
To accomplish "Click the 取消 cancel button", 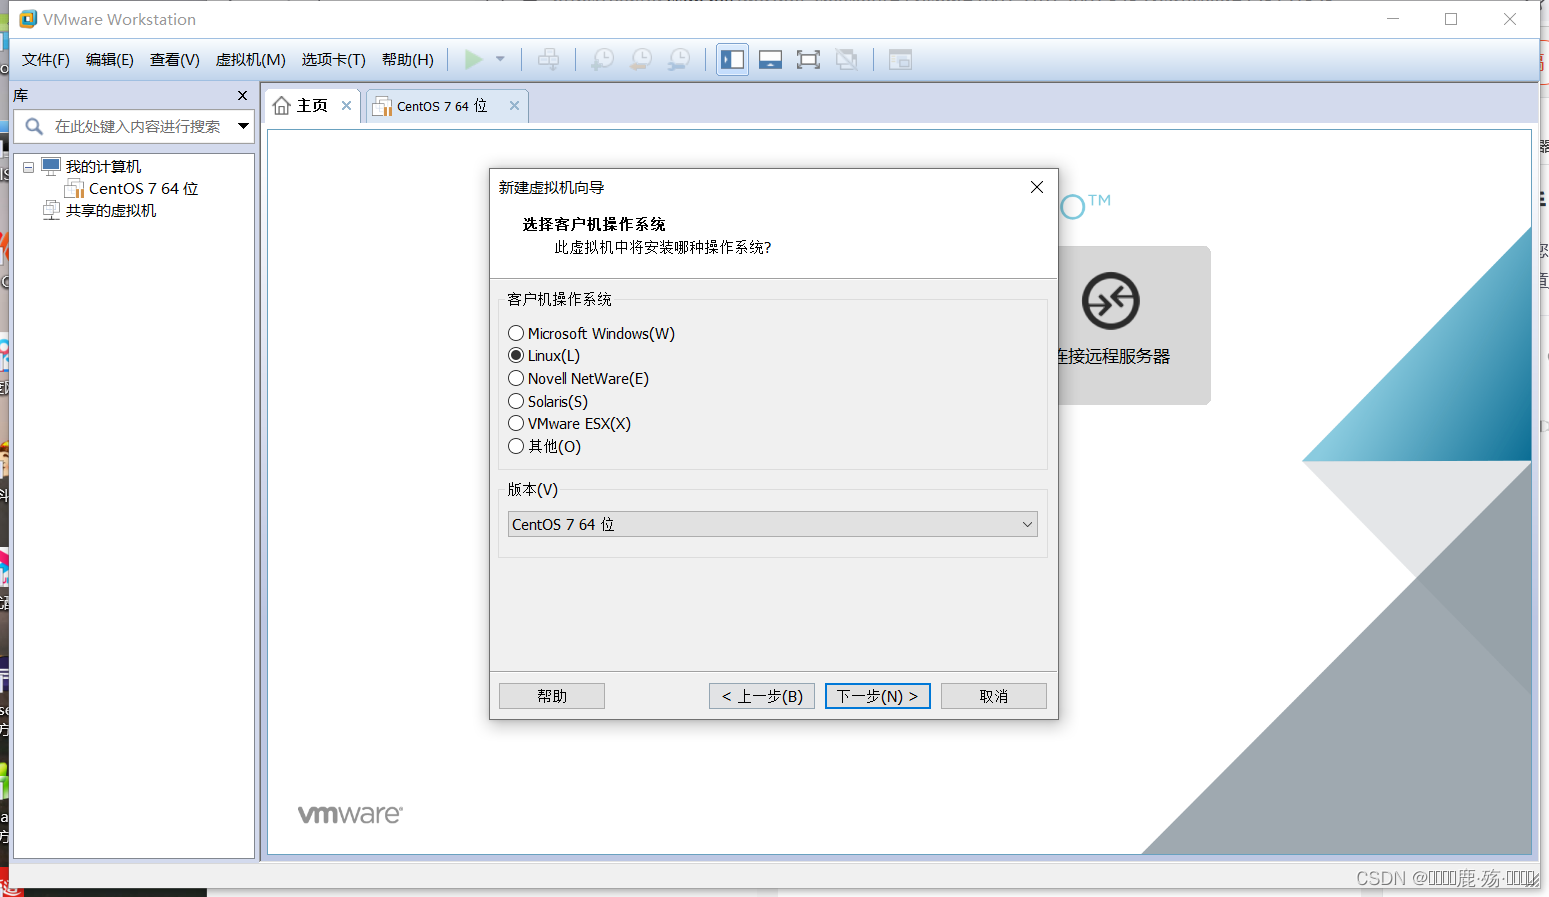I will click(994, 696).
